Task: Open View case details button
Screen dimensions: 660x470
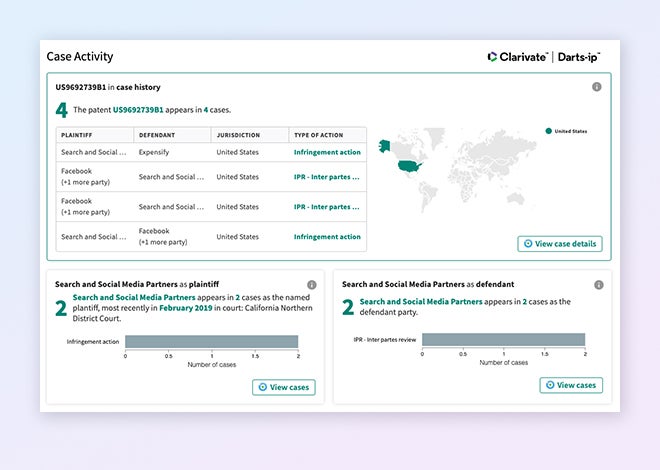Action: 560,244
